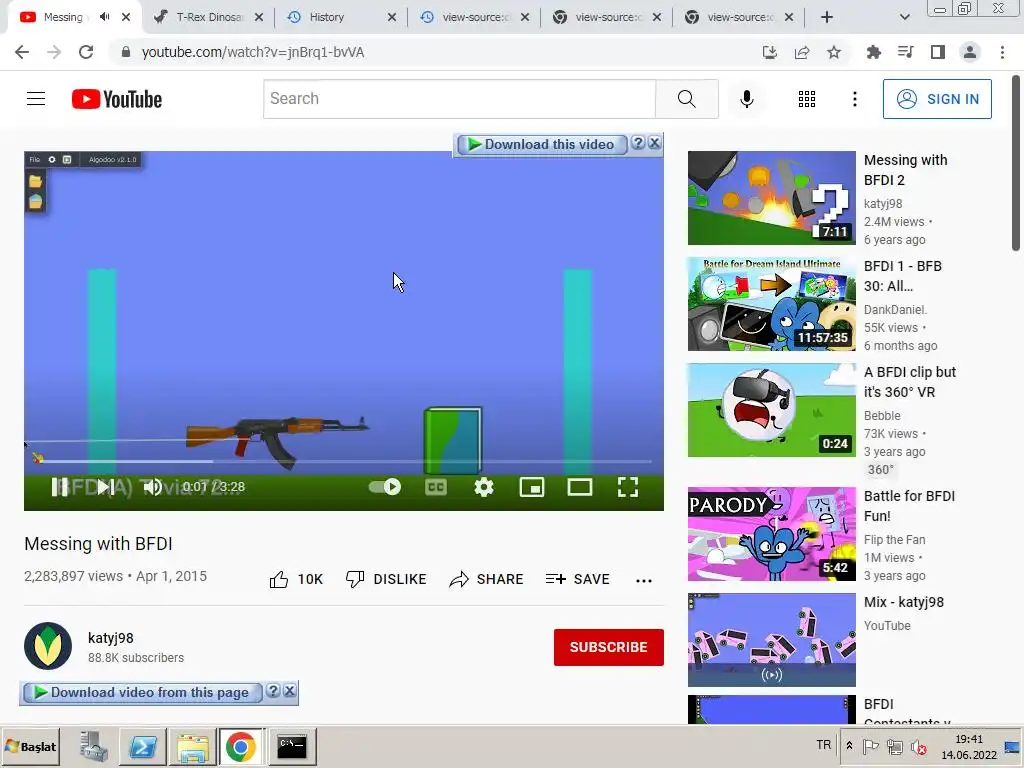Switch to theater mode
The height and width of the screenshot is (768, 1024).
(579, 487)
